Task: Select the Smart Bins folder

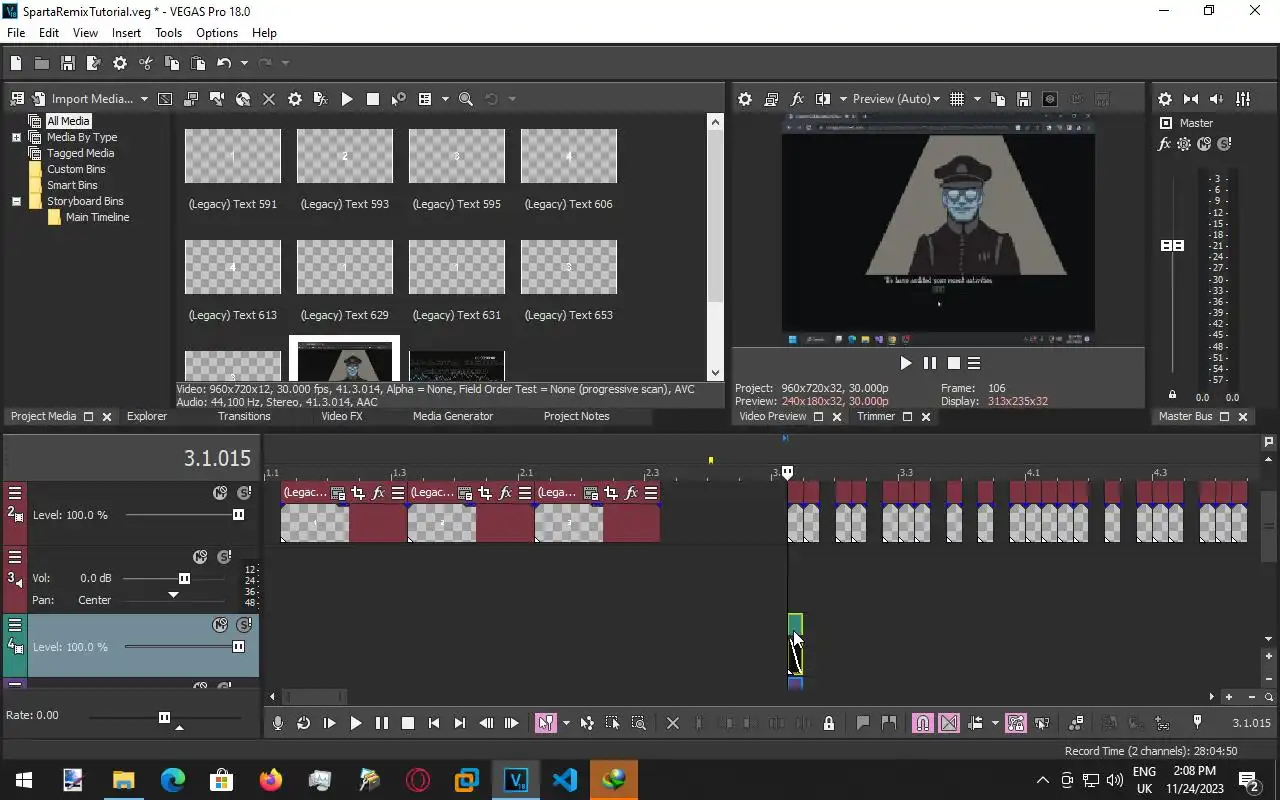Action: pyautogui.click(x=72, y=185)
